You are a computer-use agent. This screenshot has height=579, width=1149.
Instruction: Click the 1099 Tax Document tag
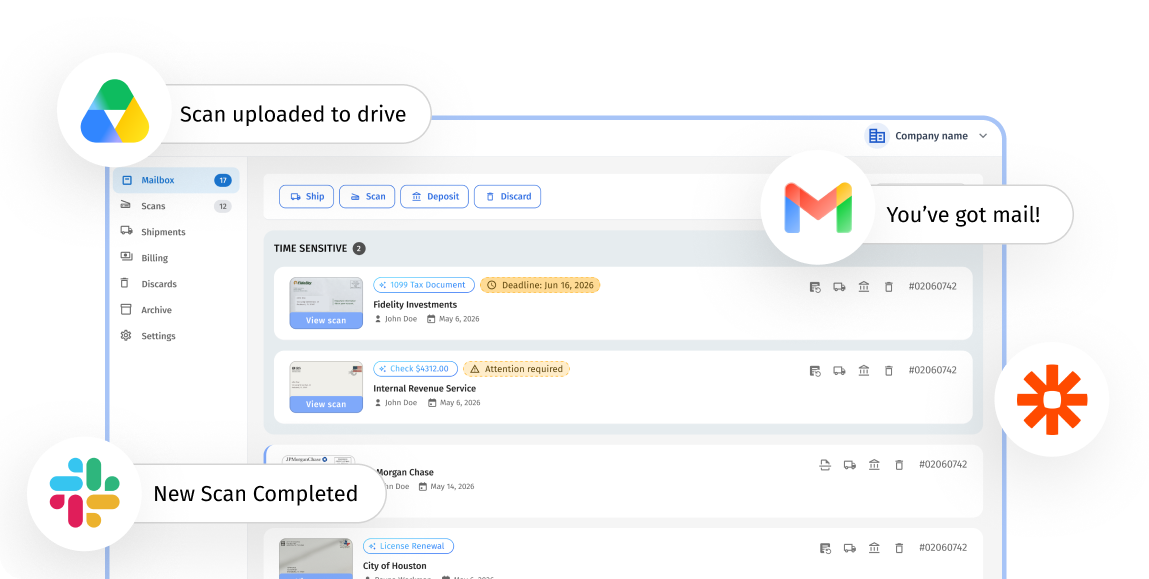click(424, 285)
